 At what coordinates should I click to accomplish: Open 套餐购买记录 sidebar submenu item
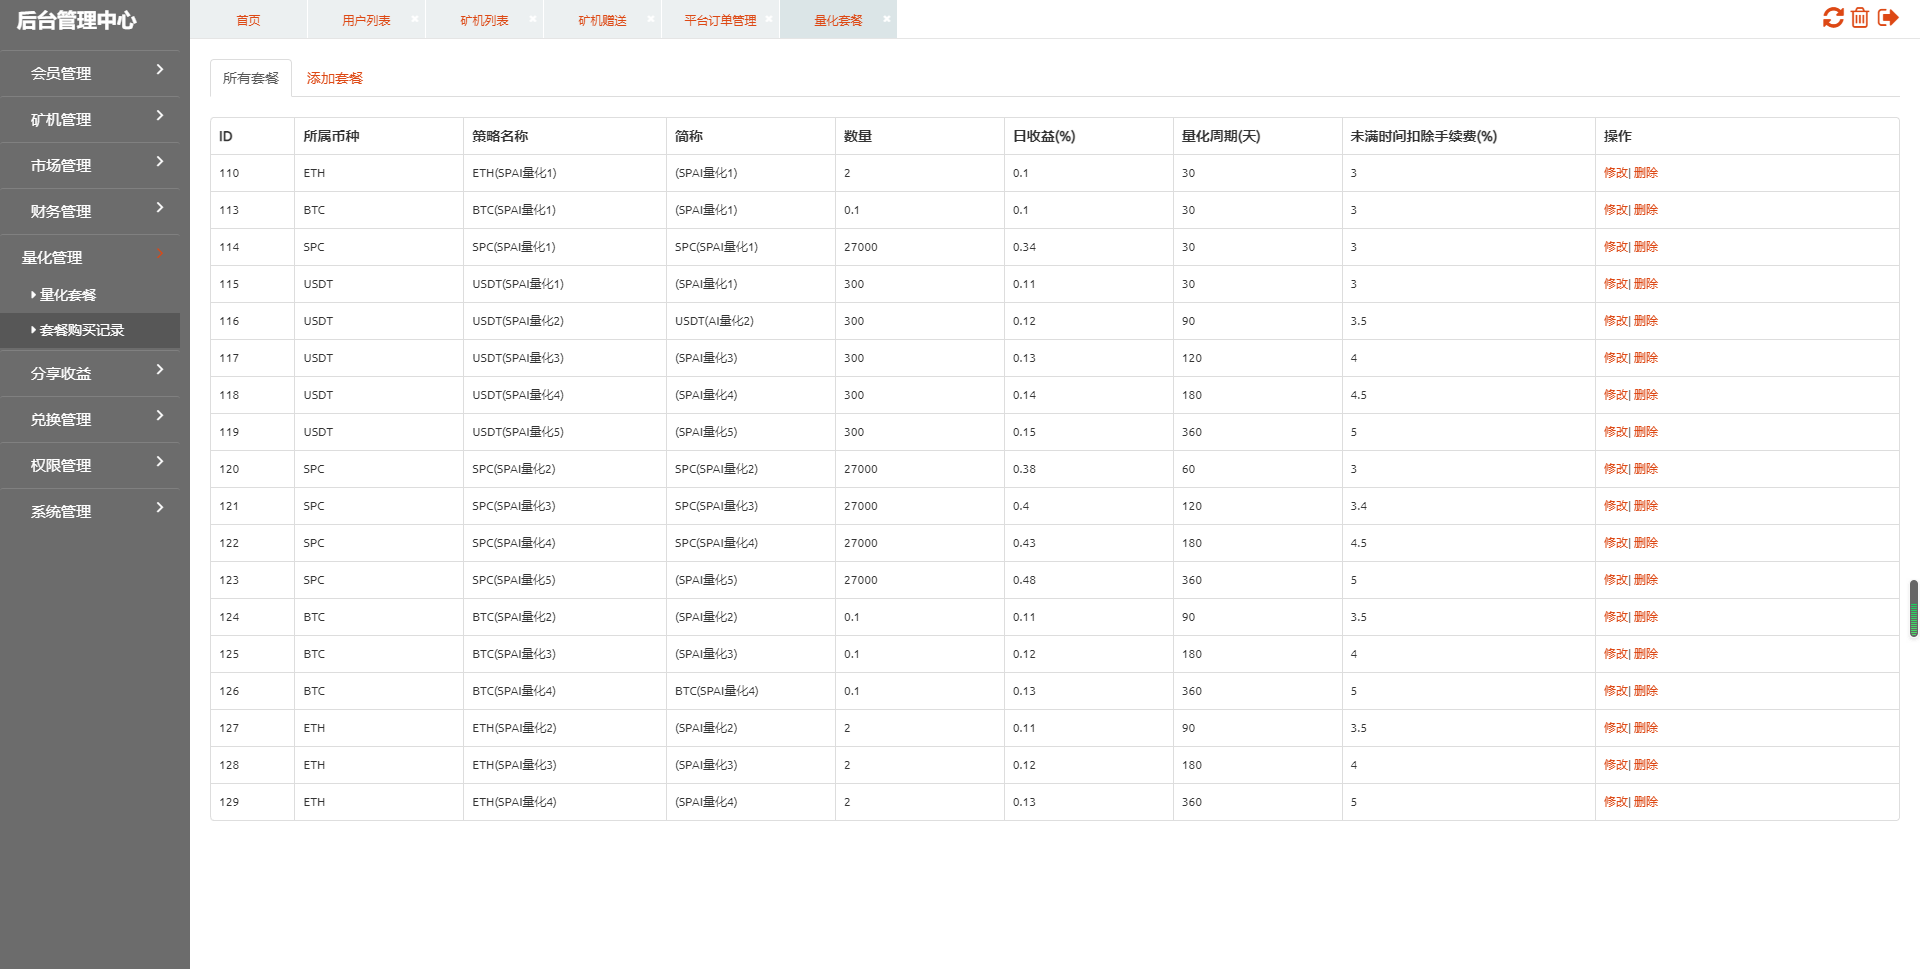click(x=90, y=330)
